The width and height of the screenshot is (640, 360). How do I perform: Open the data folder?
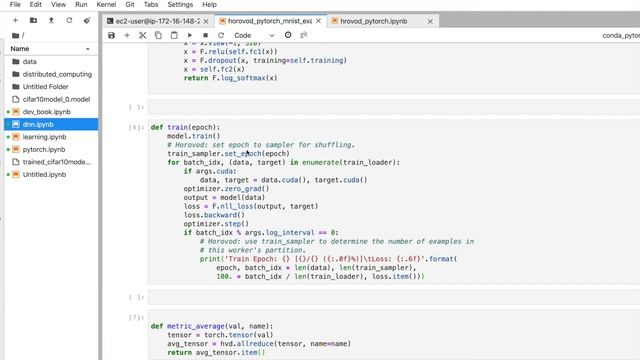pos(51,62)
